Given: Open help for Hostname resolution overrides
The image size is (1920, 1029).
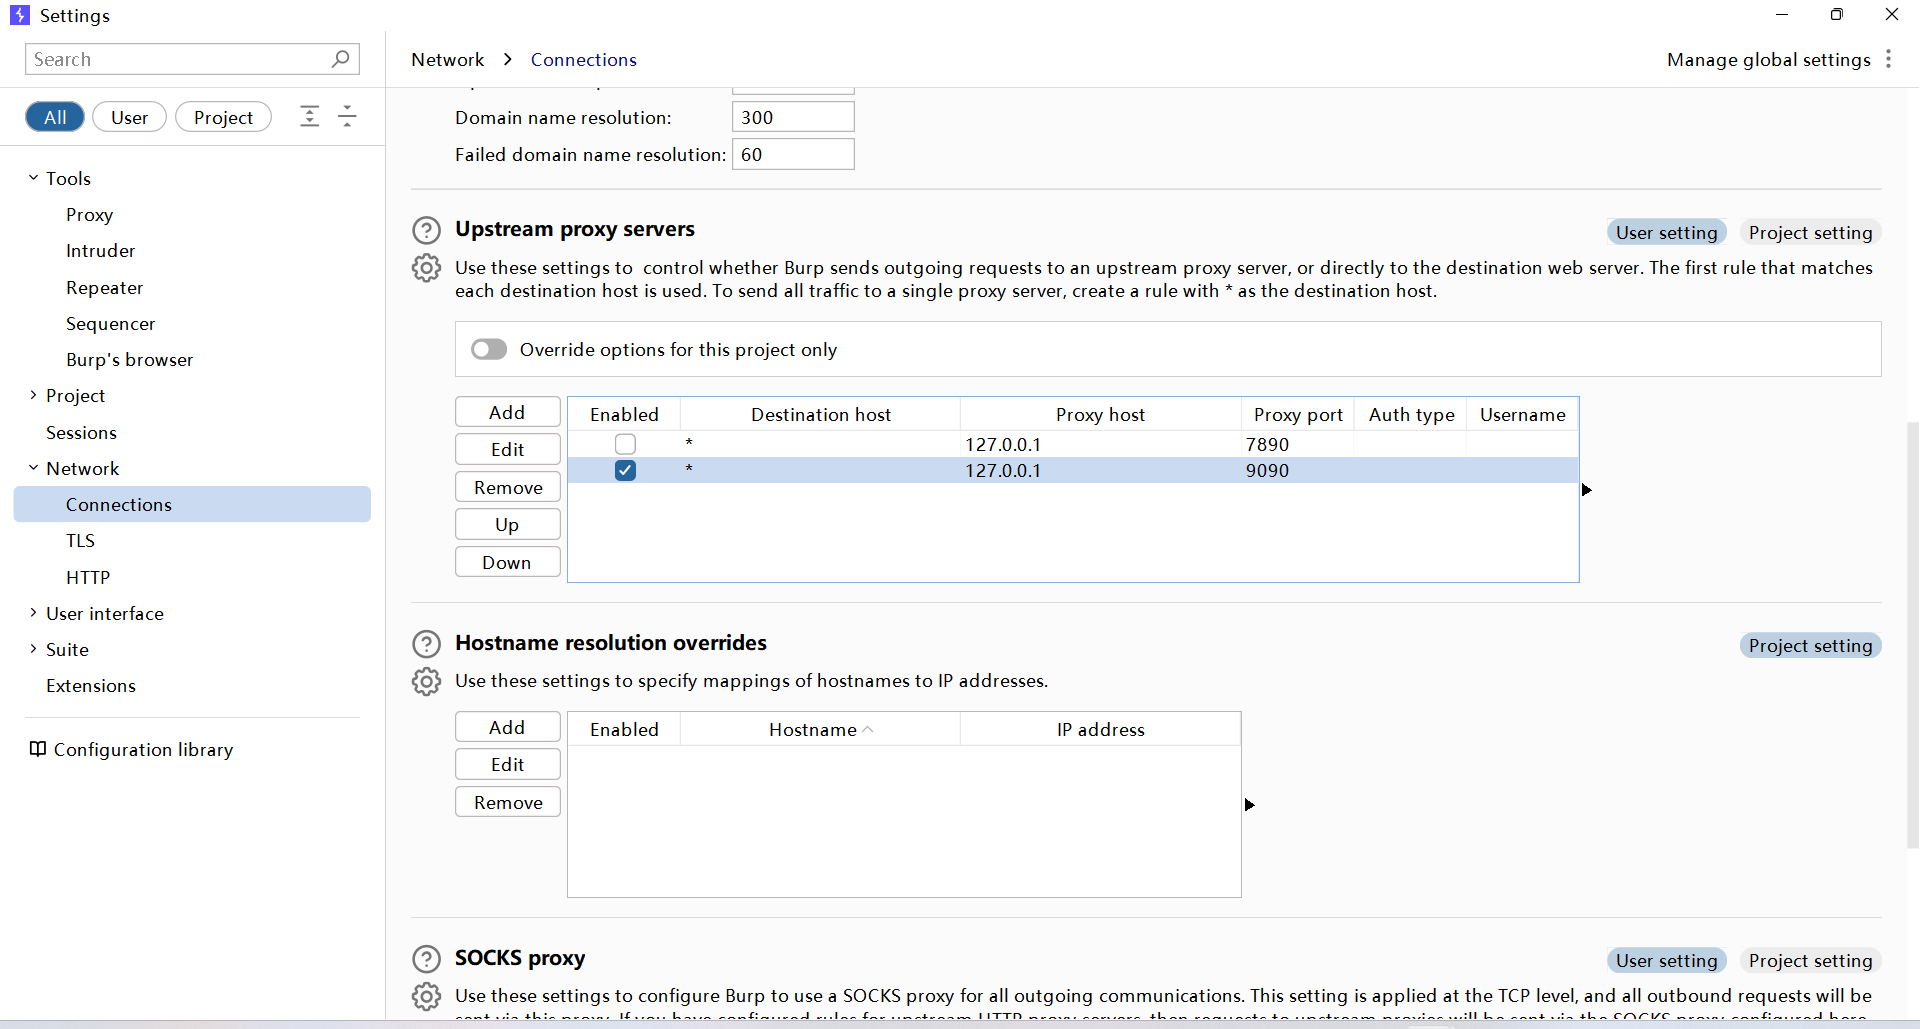Looking at the screenshot, I should (x=426, y=644).
